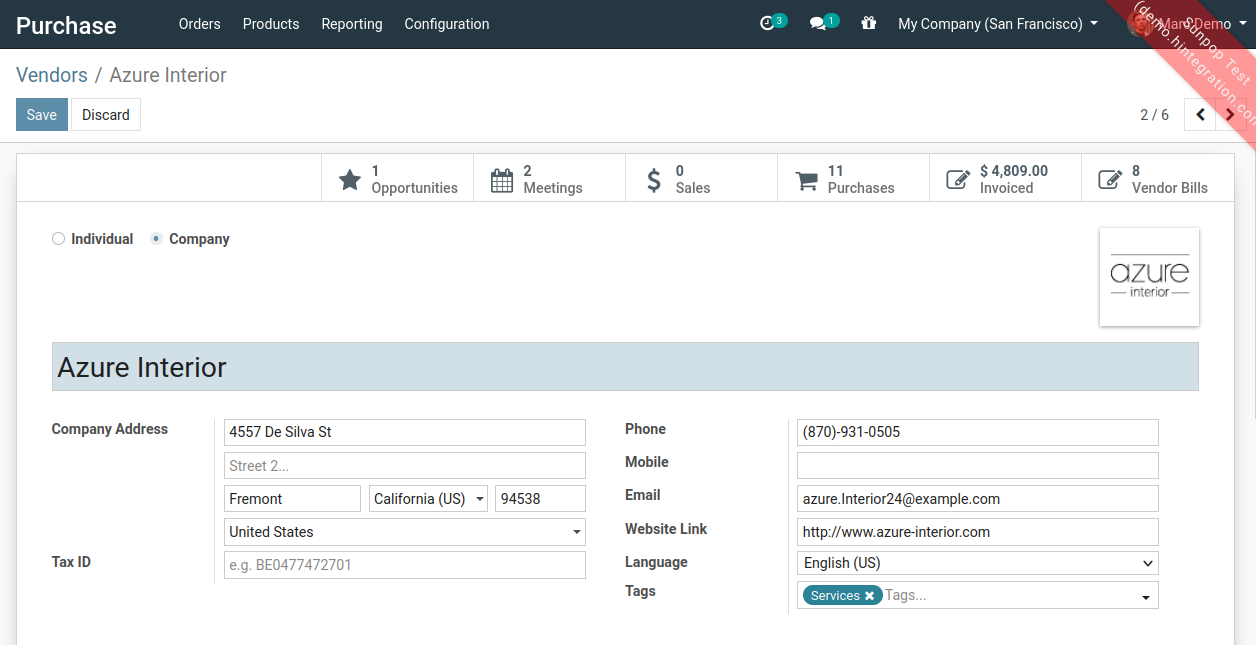Select the Company radio option
Viewport: 1256px width, 645px height.
156,239
